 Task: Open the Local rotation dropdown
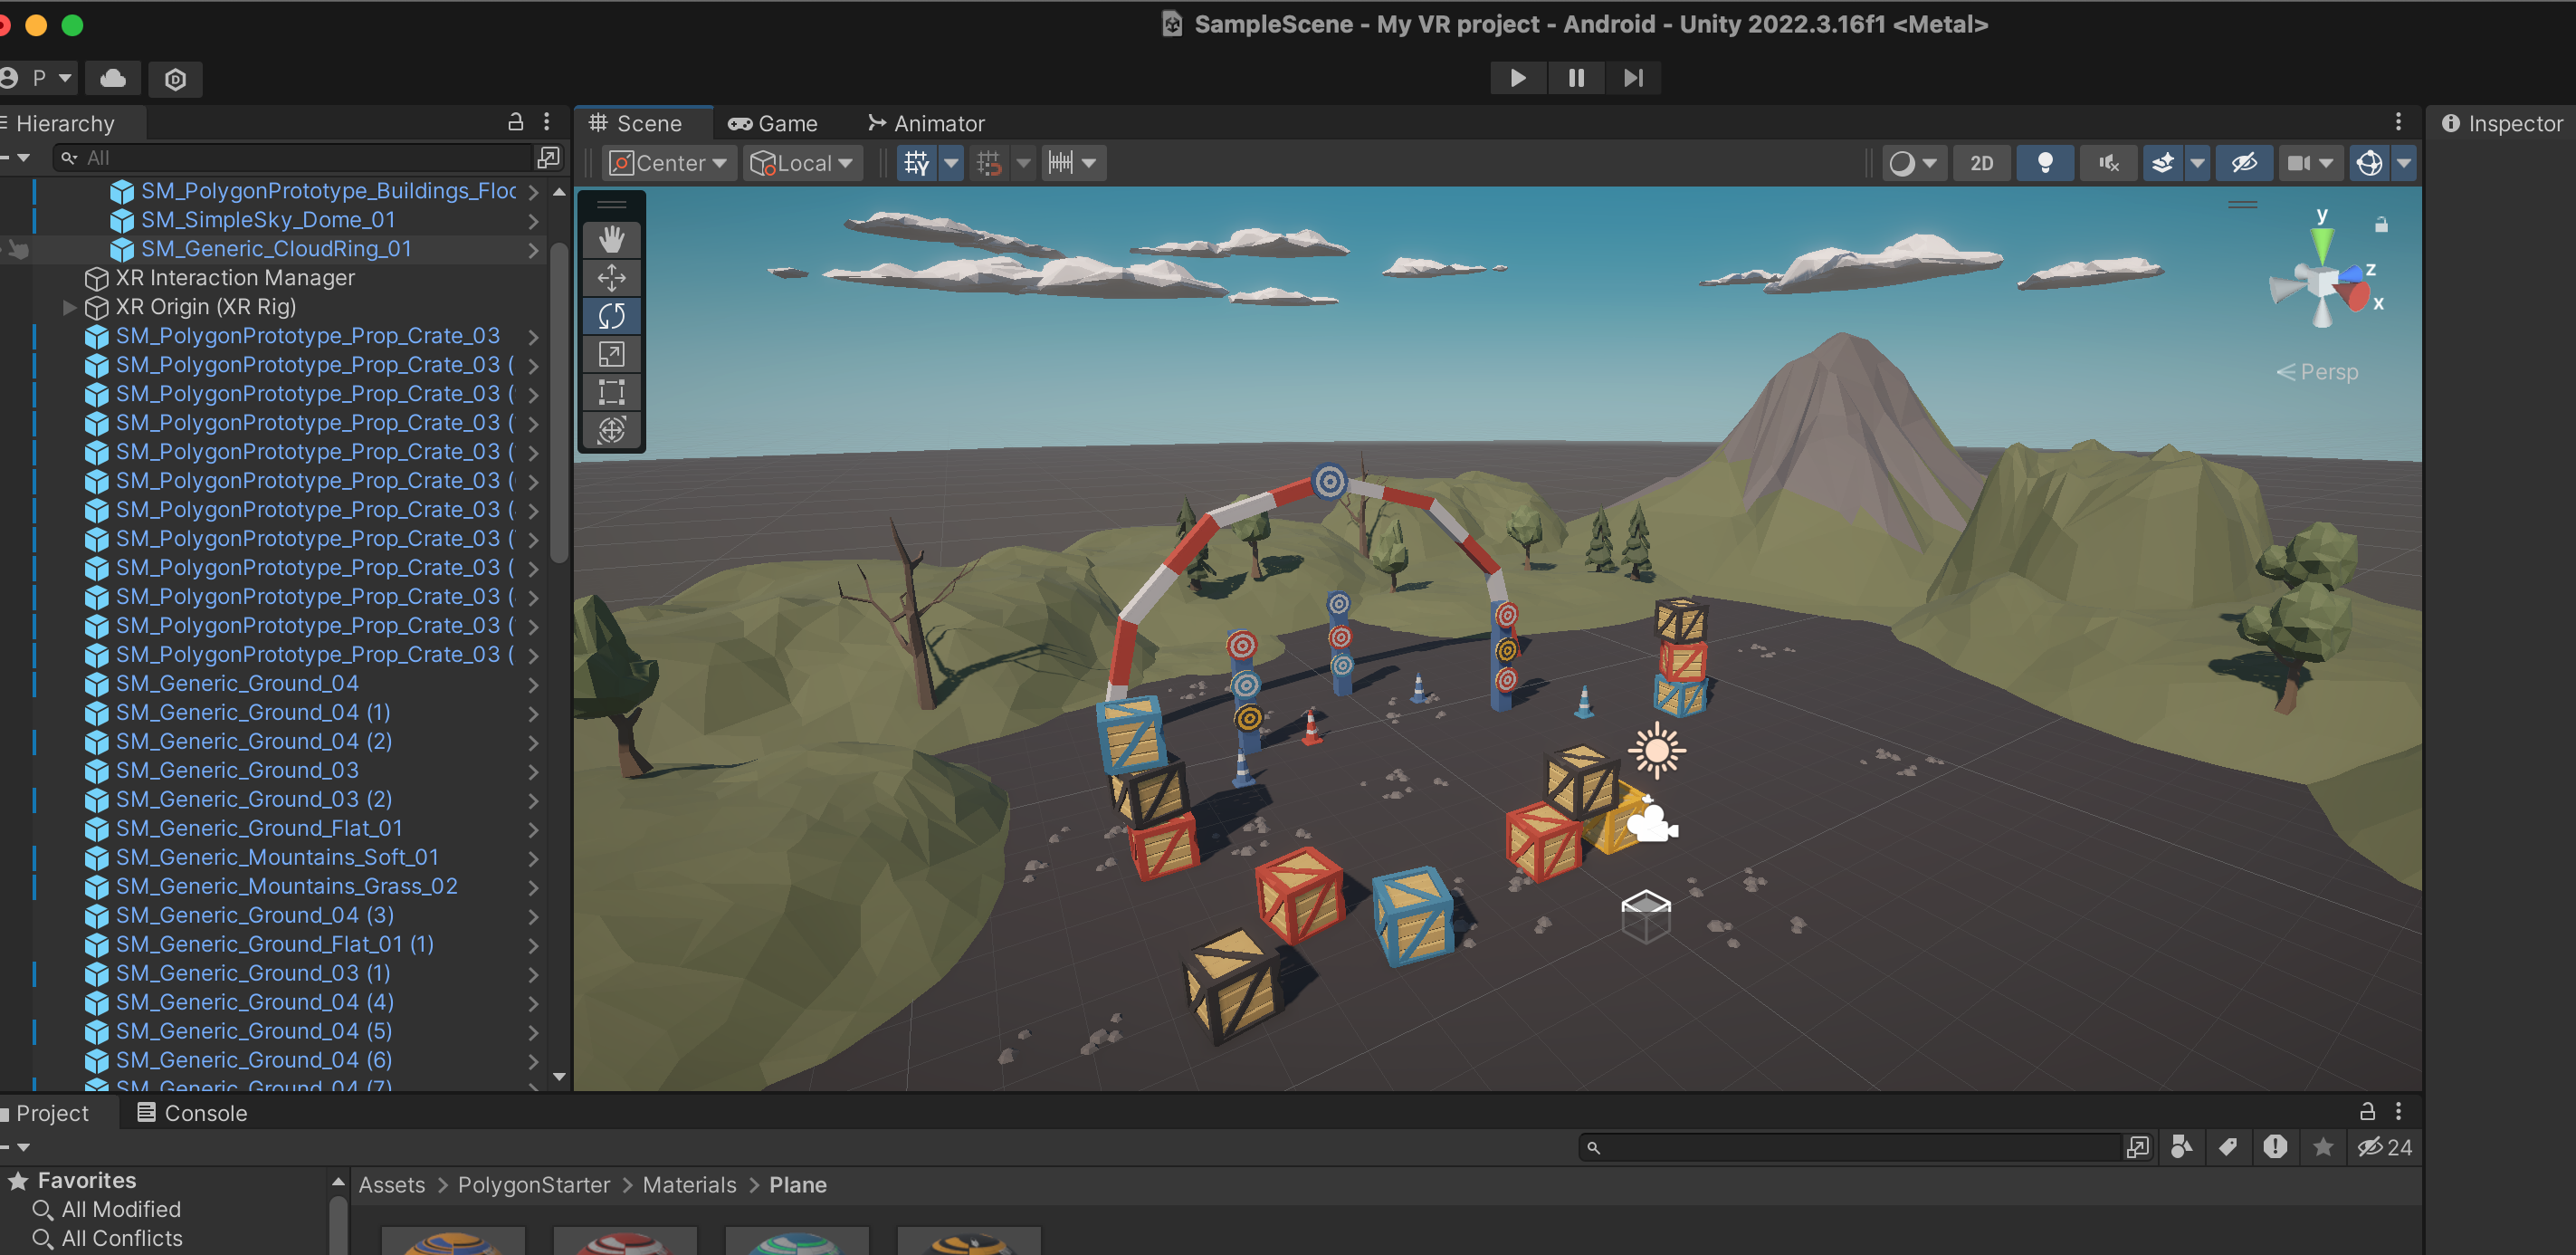(x=804, y=163)
